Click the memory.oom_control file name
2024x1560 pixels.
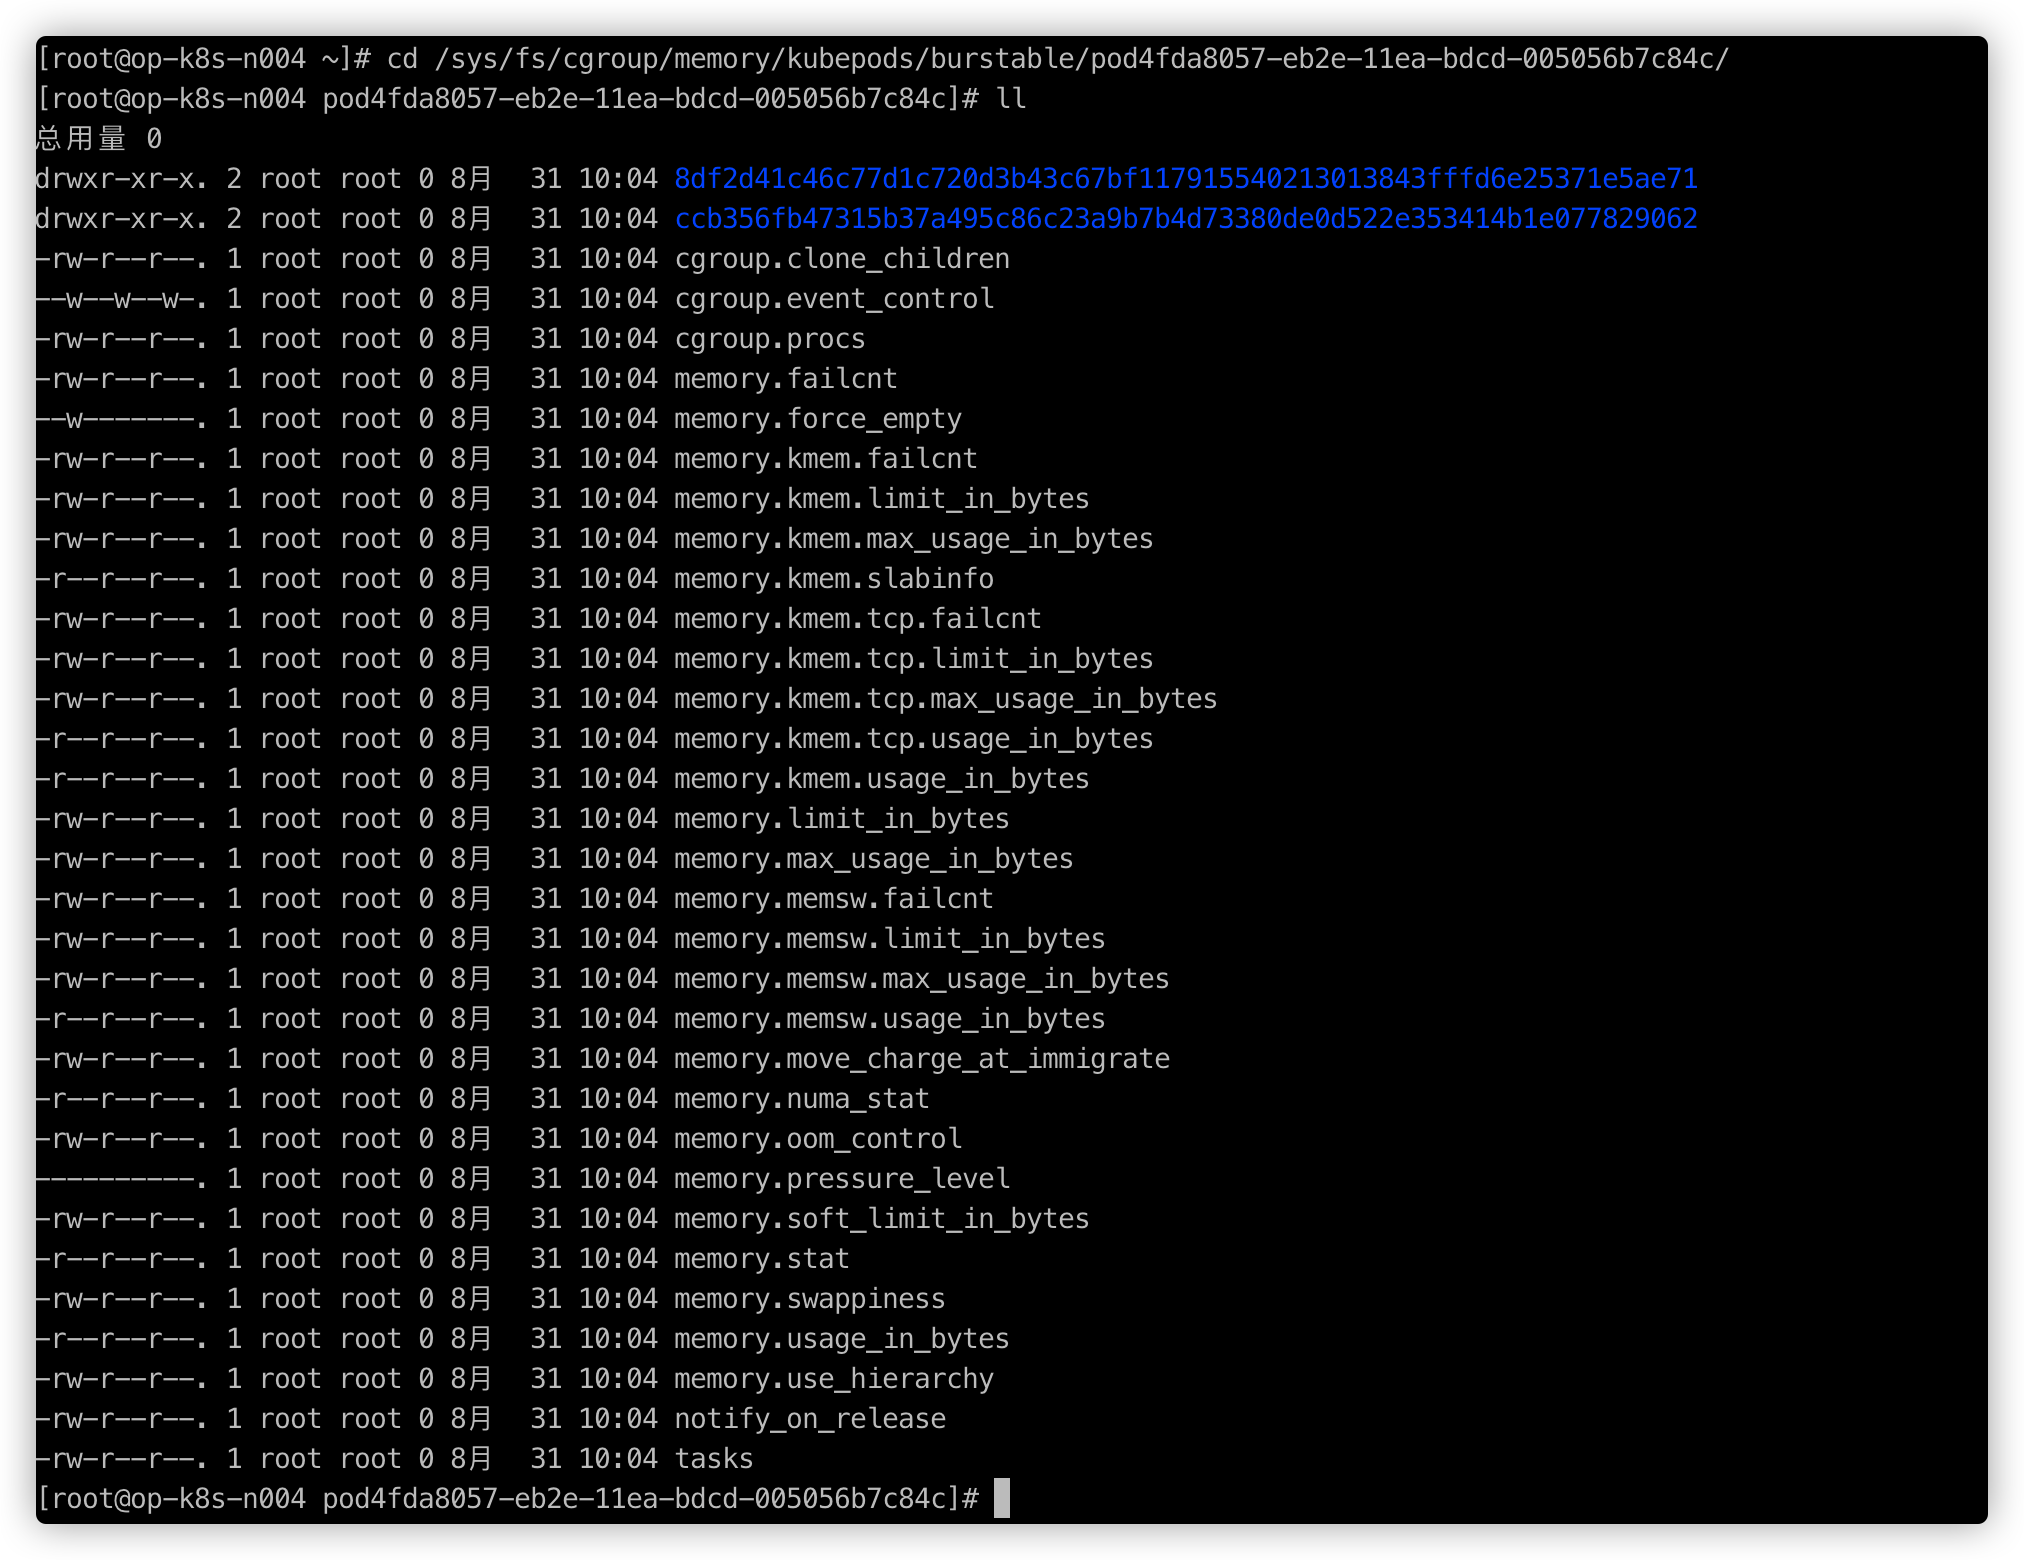coord(817,1139)
